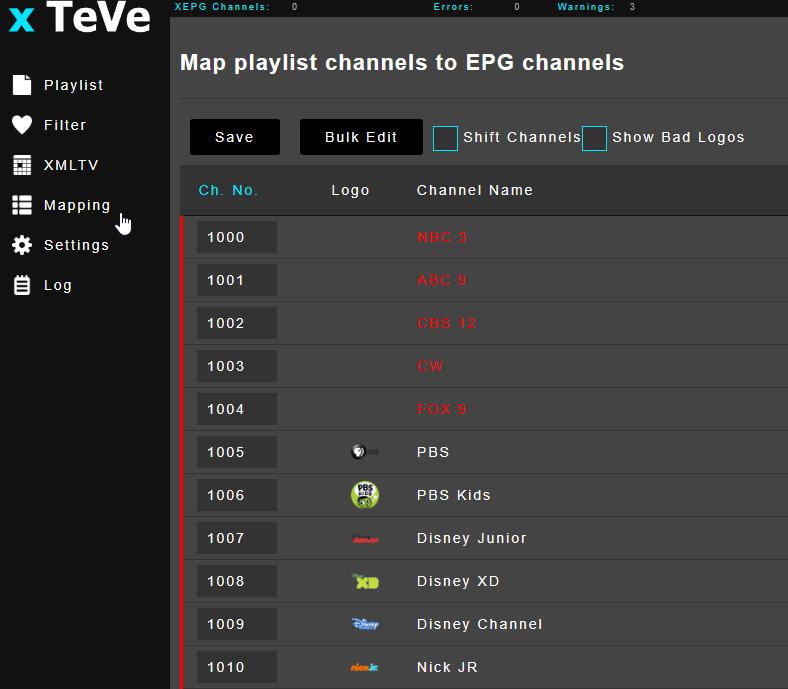The width and height of the screenshot is (788, 689).
Task: Click the XMLTV grid icon
Action: (22, 165)
